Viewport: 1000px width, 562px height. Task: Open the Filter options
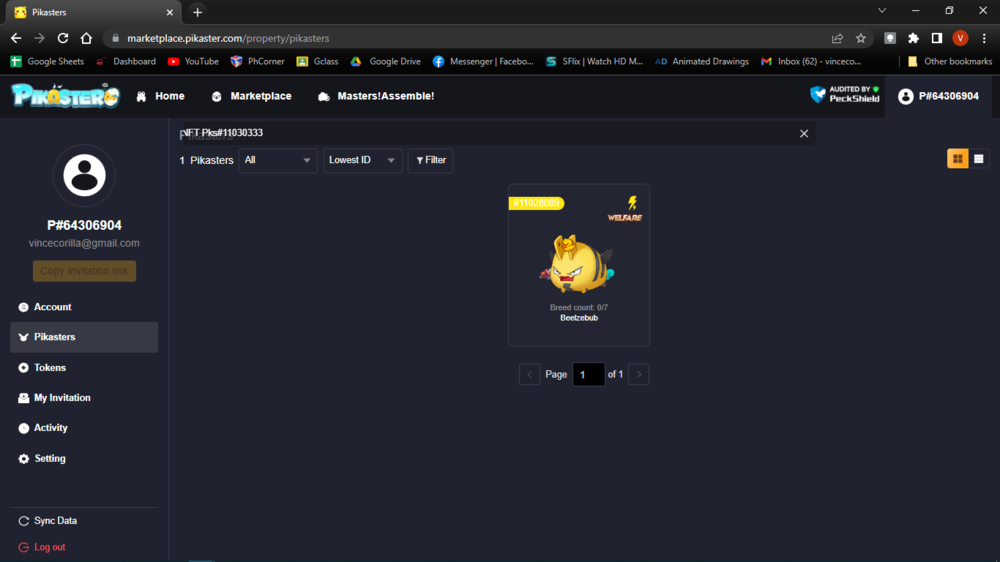(430, 160)
